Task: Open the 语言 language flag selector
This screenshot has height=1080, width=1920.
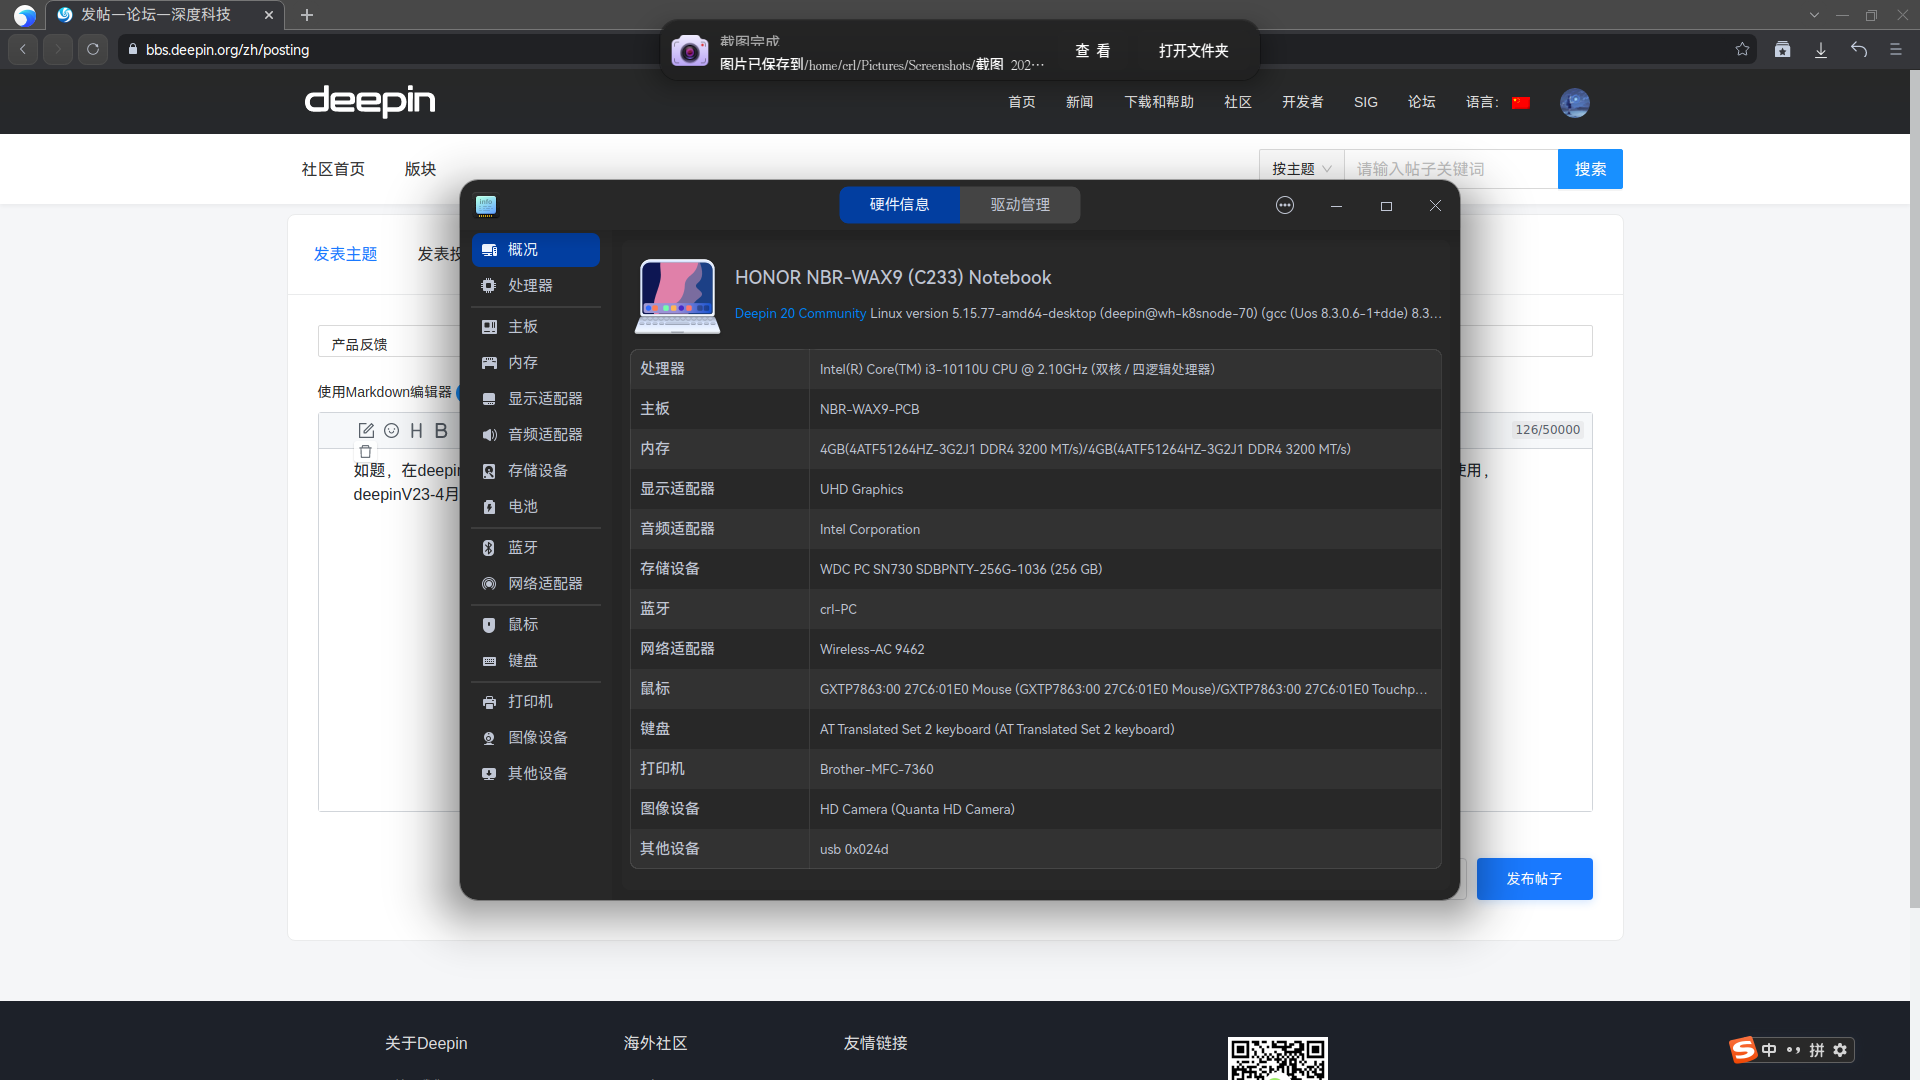Action: [x=1521, y=102]
